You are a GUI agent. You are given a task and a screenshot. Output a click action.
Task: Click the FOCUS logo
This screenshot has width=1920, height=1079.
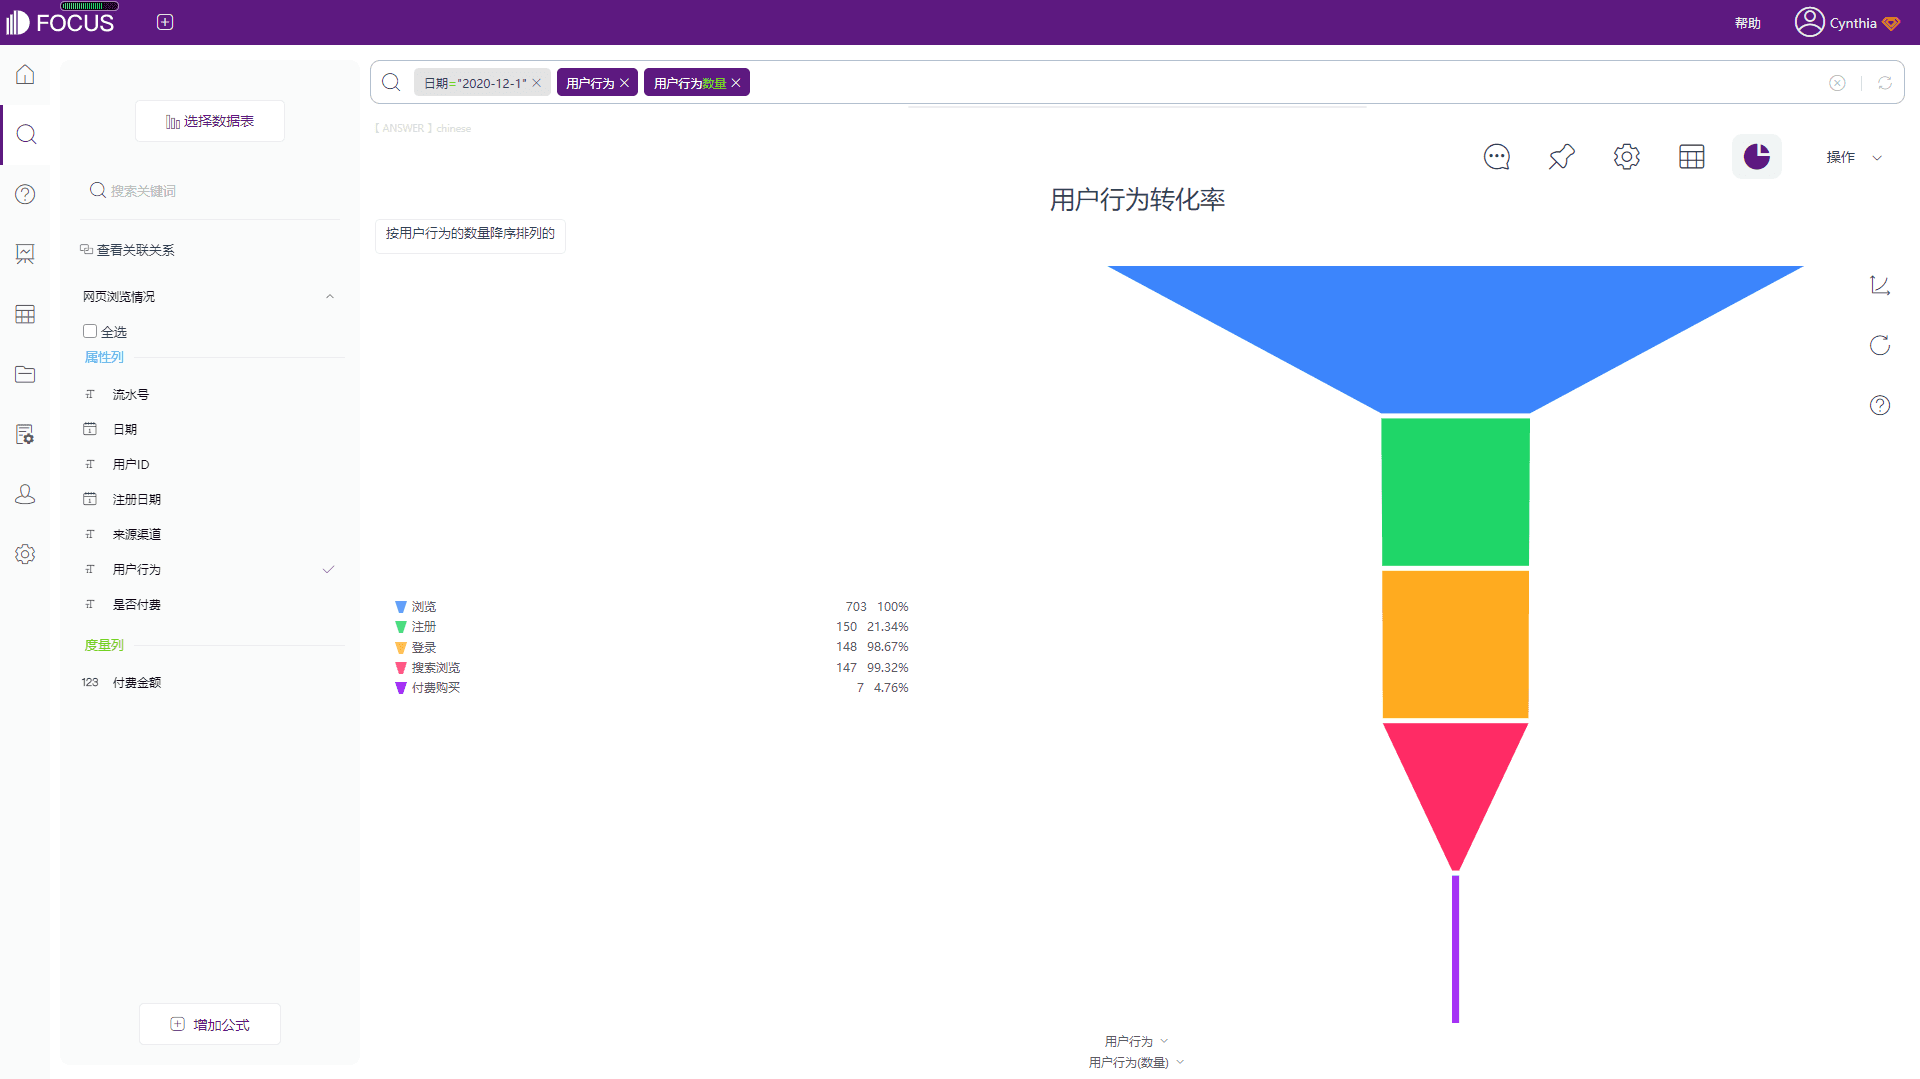tap(60, 22)
